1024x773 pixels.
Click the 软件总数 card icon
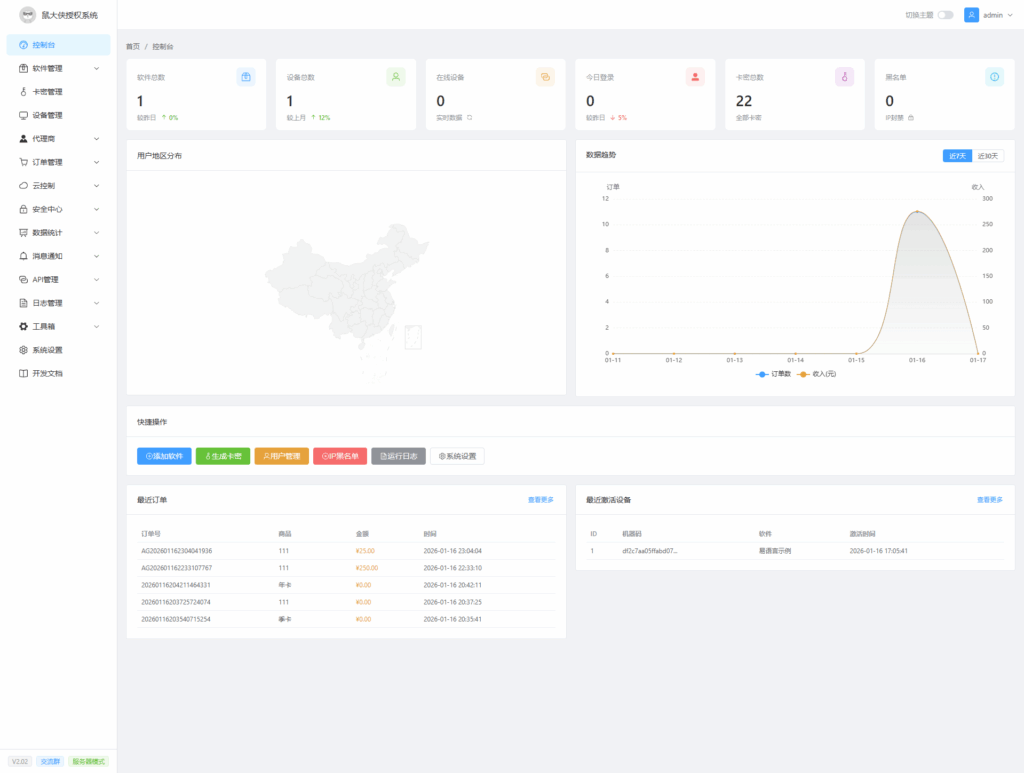point(245,76)
